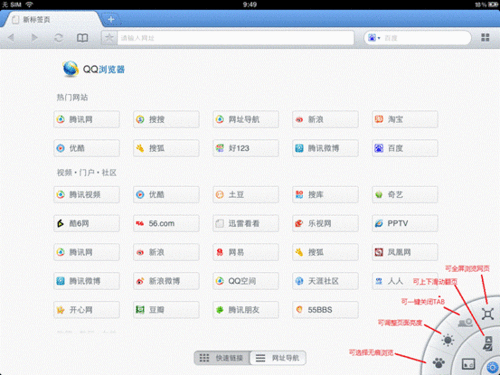Tap the 视频·门户·社区 section heading
This screenshot has width=500, height=375.
click(87, 172)
